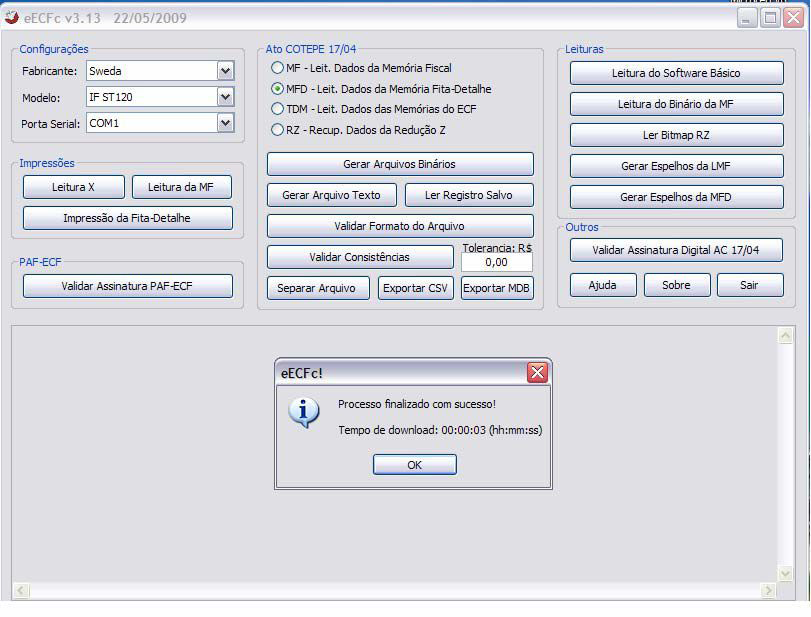Choose RZ - Recup. Dados da Redução Z
811x617 pixels.
(x=278, y=130)
